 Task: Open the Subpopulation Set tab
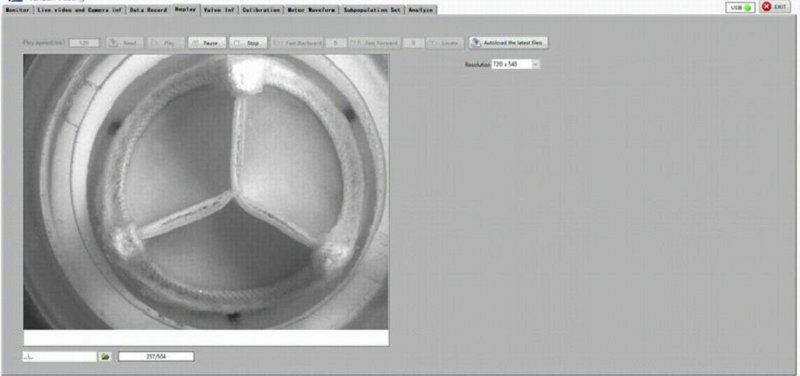click(x=372, y=10)
